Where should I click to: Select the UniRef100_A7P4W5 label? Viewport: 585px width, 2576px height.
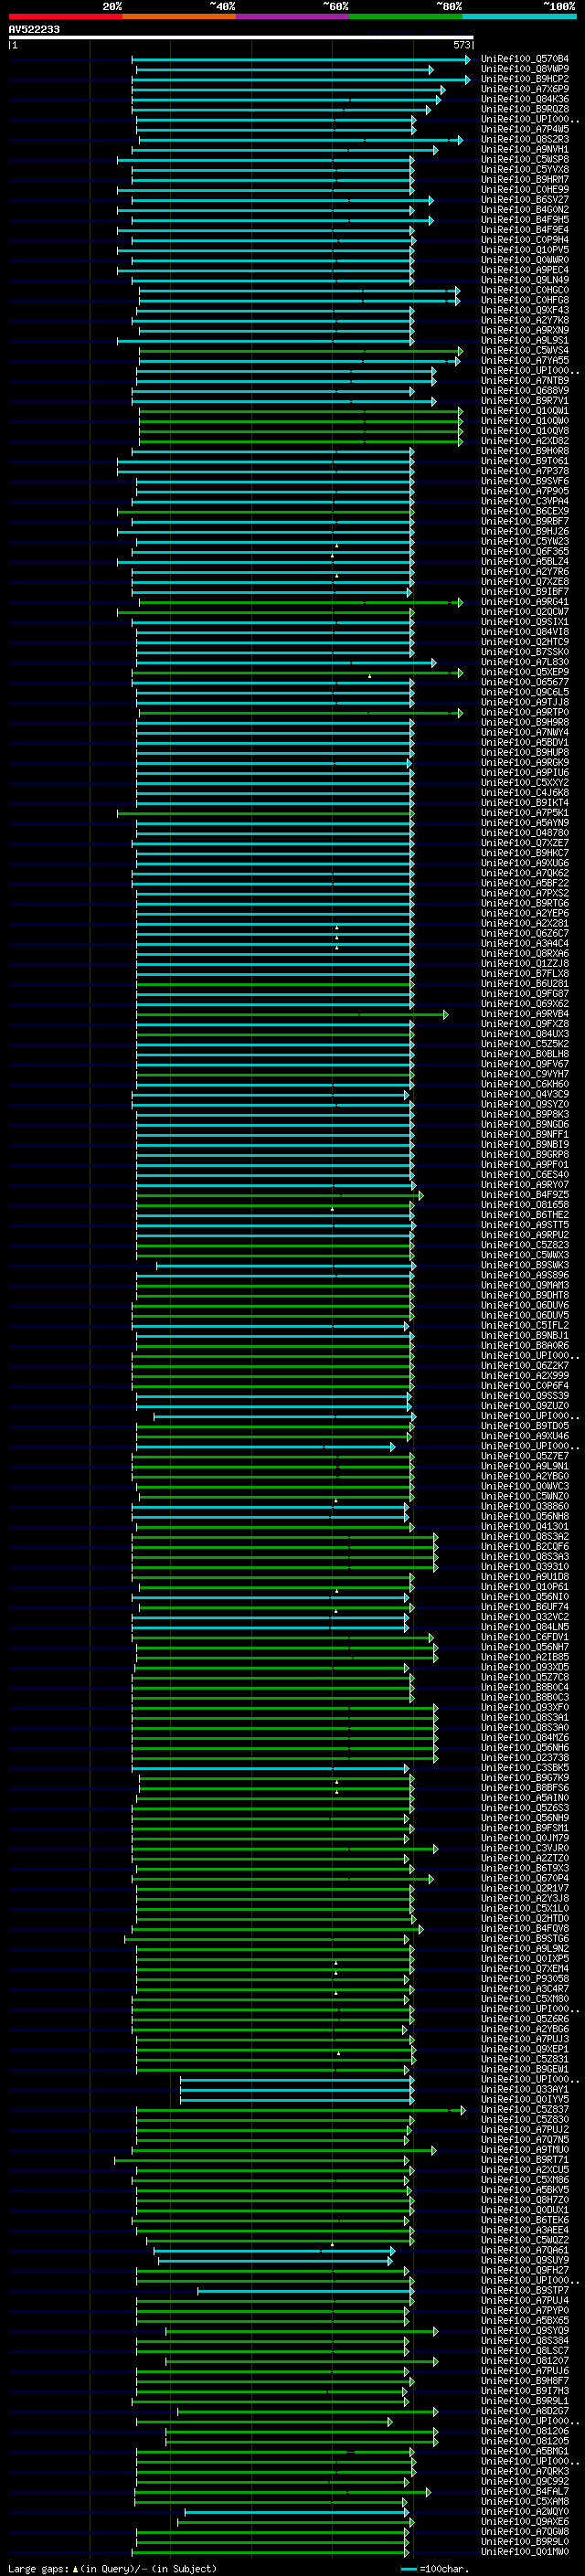pos(525,129)
